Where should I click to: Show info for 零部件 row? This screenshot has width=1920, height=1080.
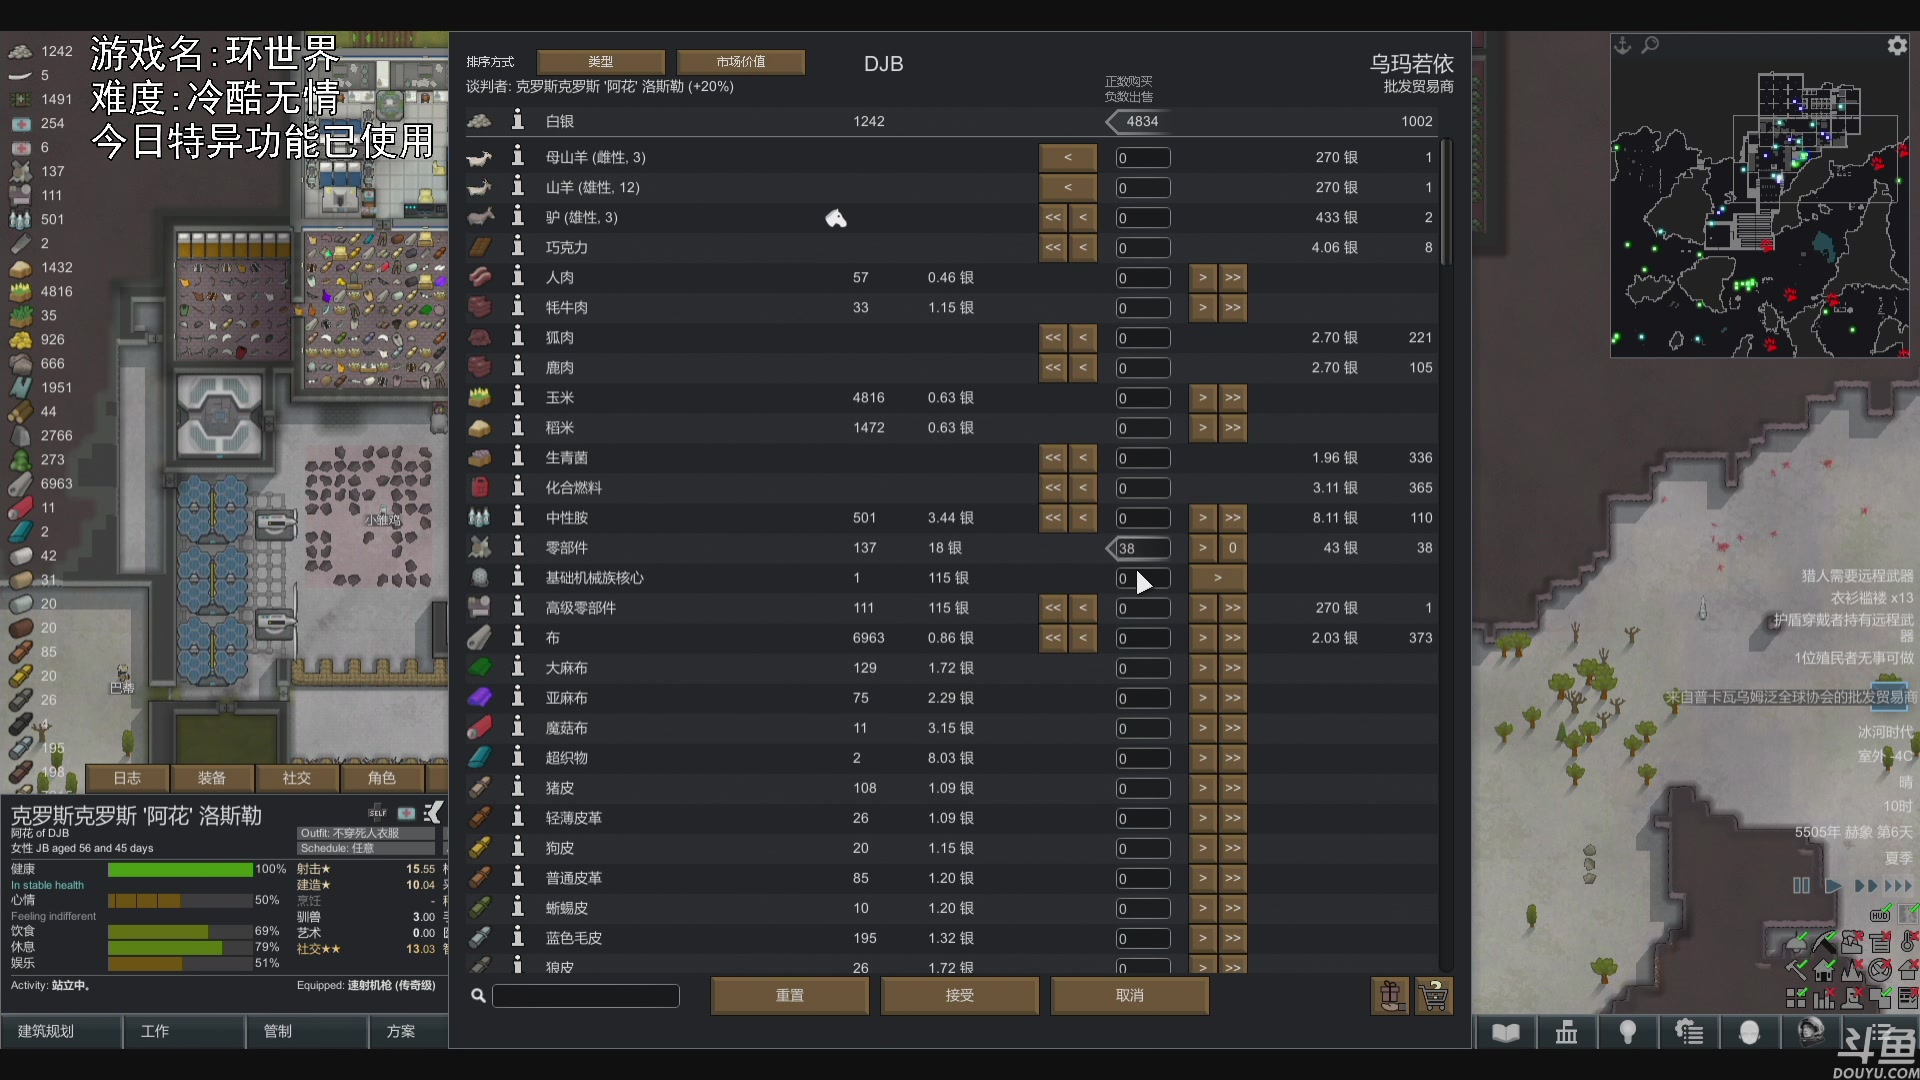coord(518,547)
